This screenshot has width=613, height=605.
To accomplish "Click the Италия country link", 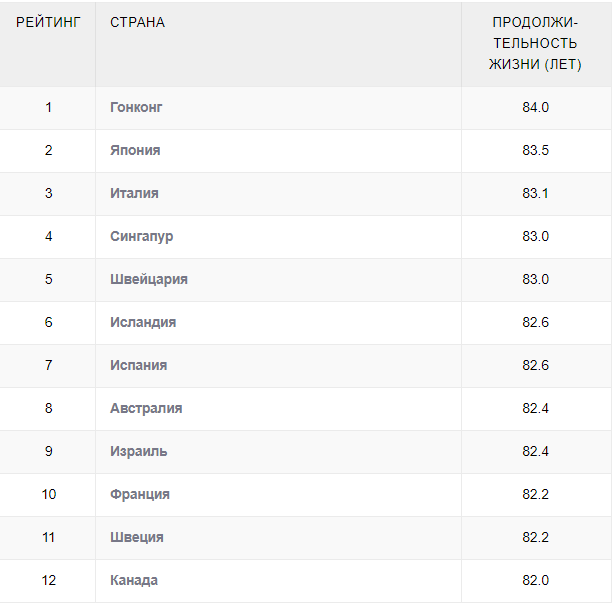I will coord(134,193).
